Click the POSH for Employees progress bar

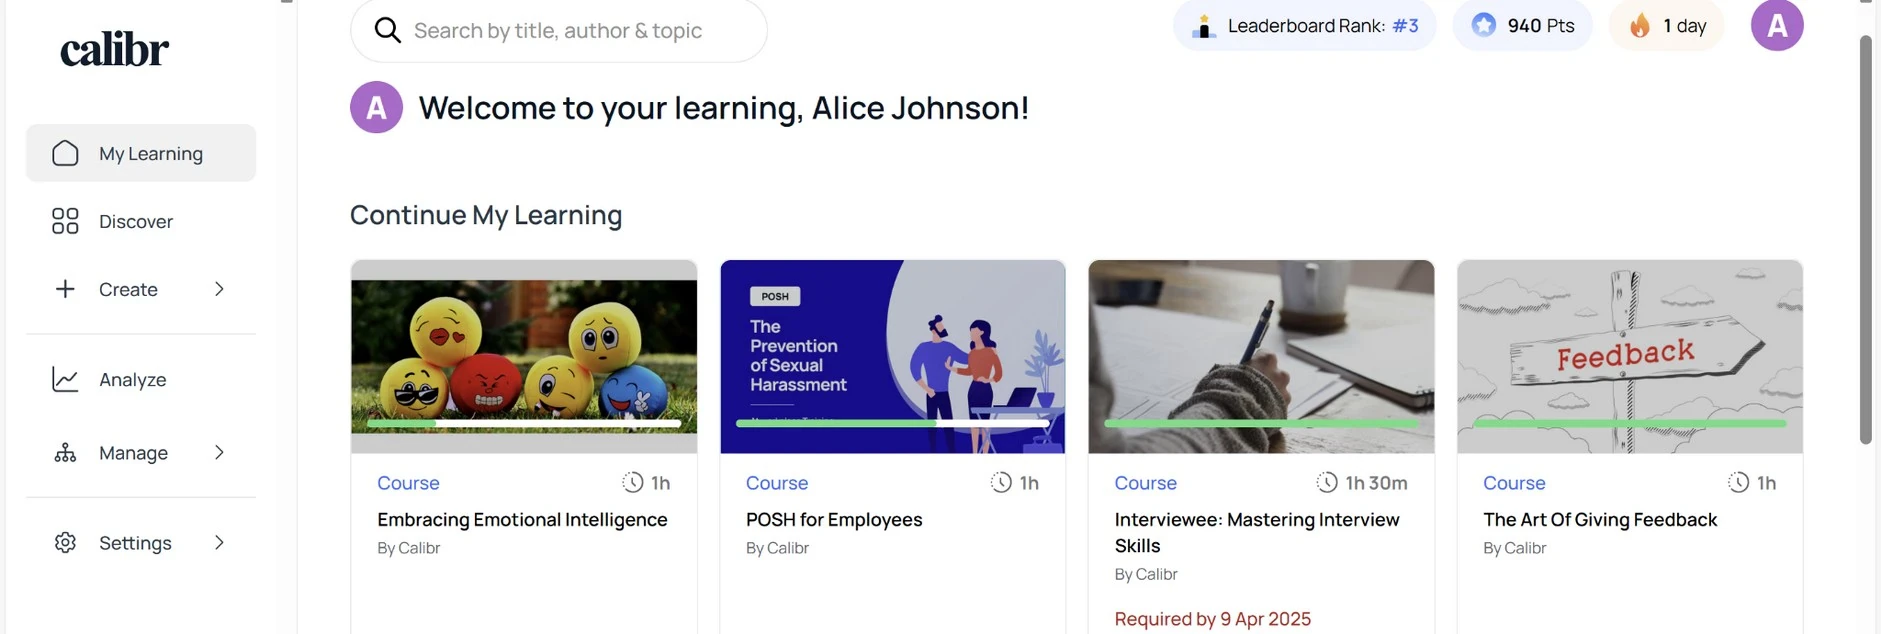click(x=892, y=424)
